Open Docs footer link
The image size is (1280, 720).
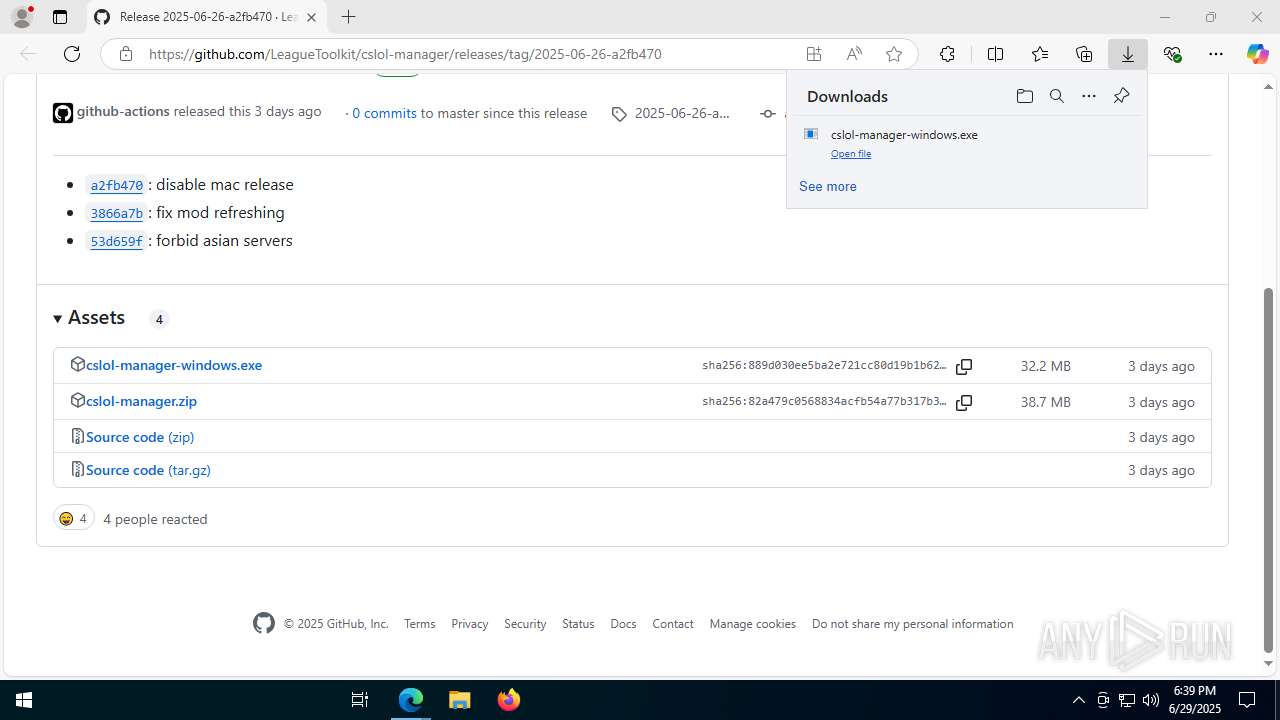(623, 624)
